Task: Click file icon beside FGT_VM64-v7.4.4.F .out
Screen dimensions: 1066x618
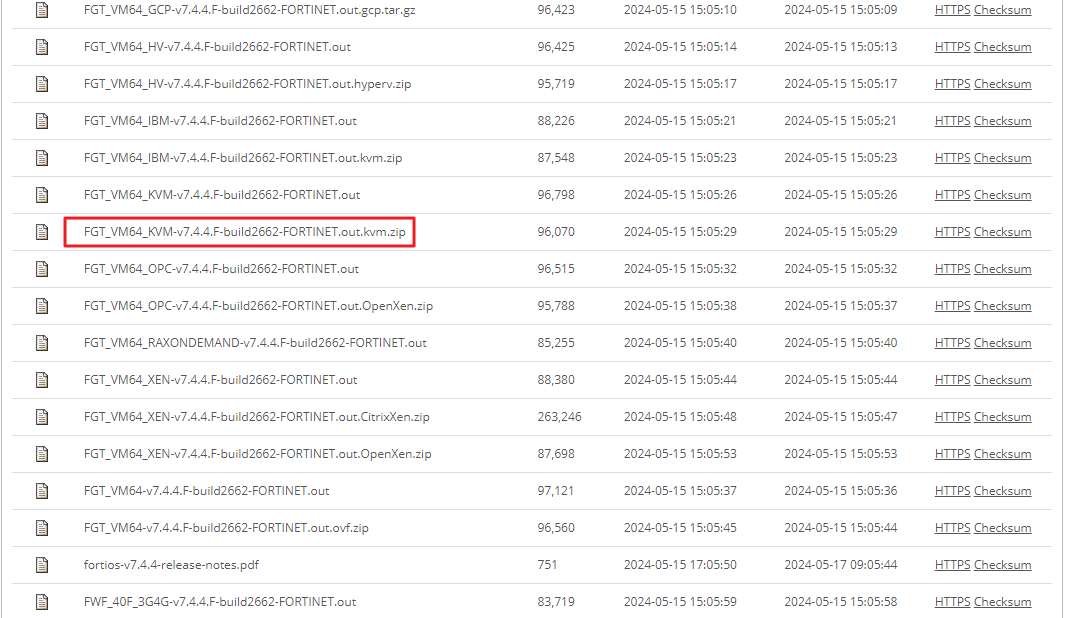Action: [42, 491]
